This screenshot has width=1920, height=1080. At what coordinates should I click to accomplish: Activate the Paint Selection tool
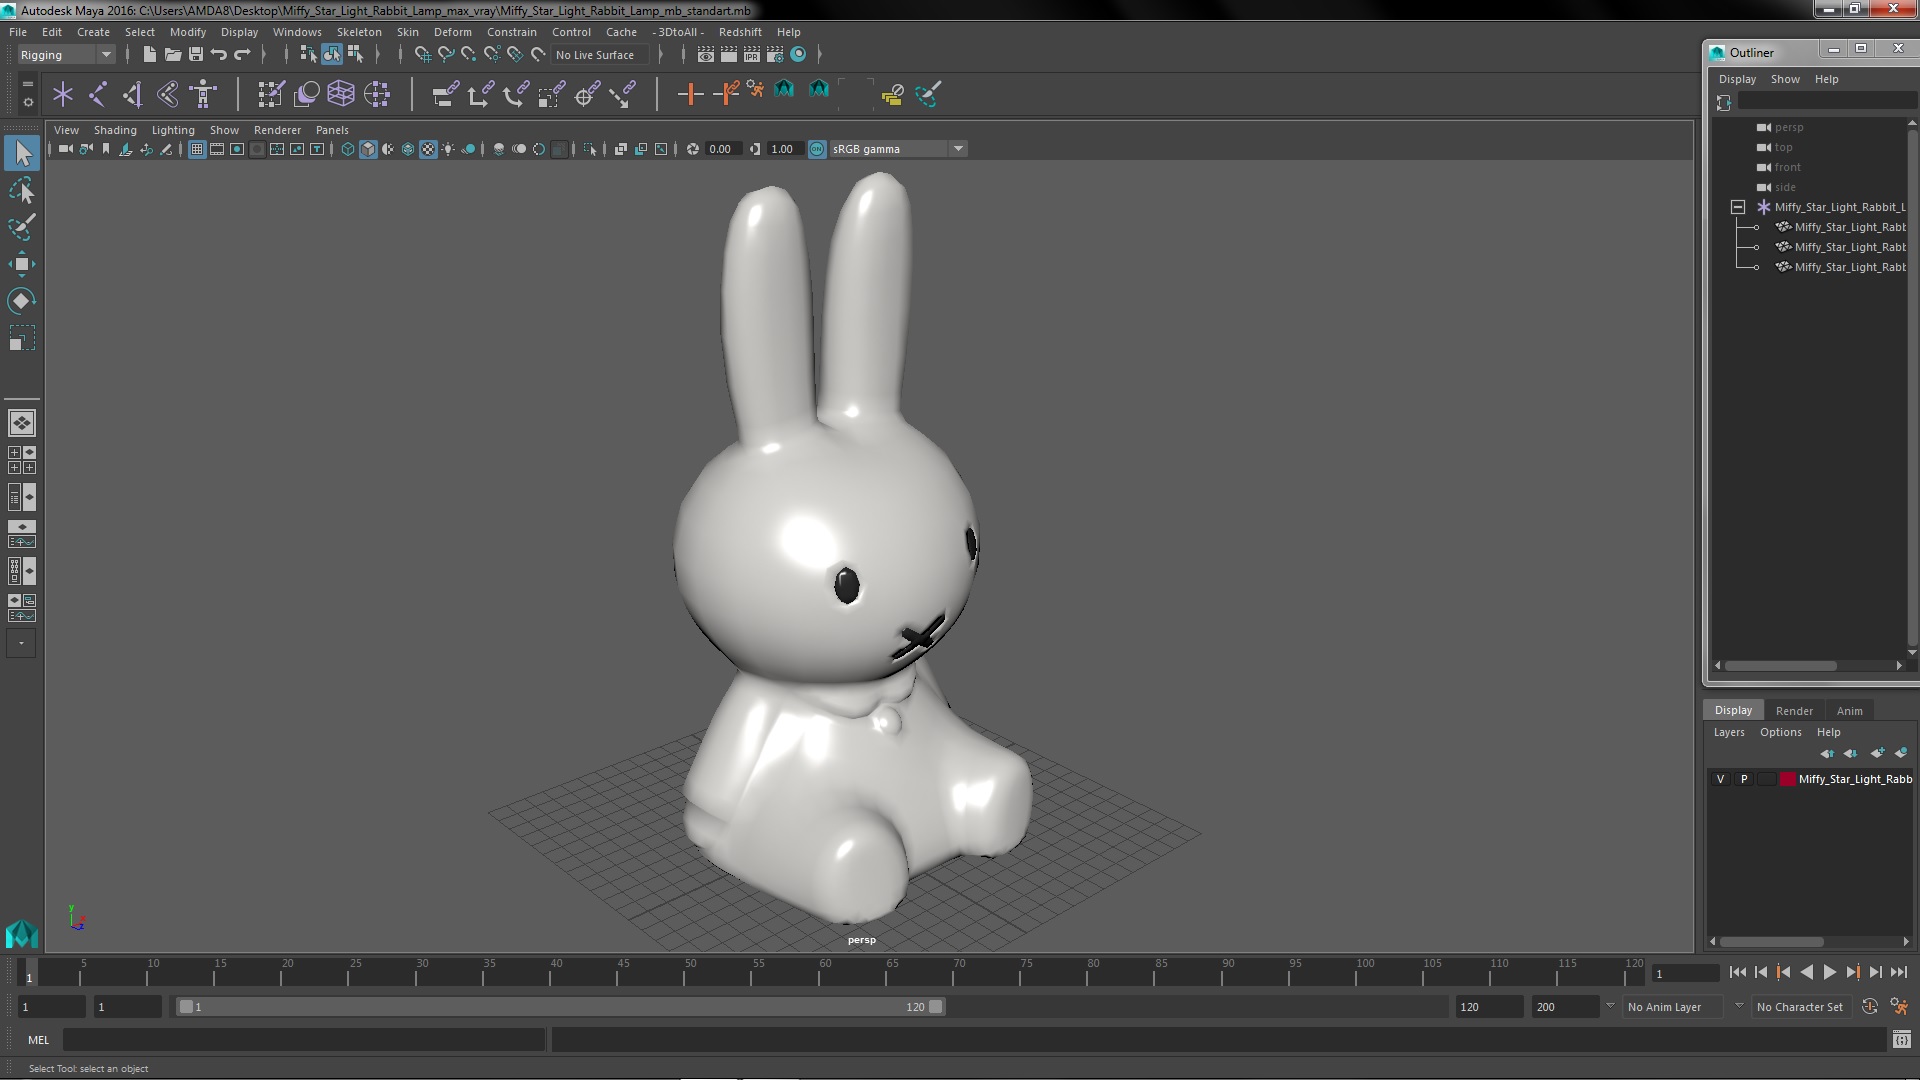pos(22,227)
